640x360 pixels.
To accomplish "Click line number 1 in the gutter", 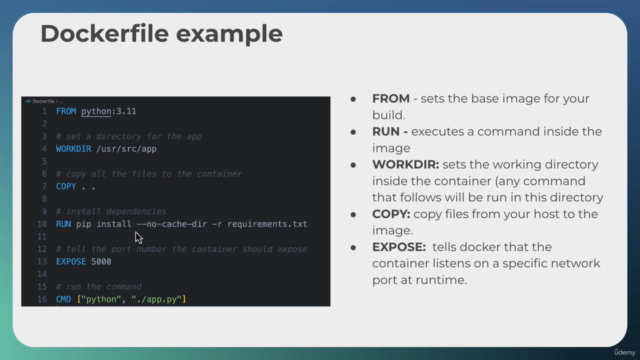I will (44, 111).
